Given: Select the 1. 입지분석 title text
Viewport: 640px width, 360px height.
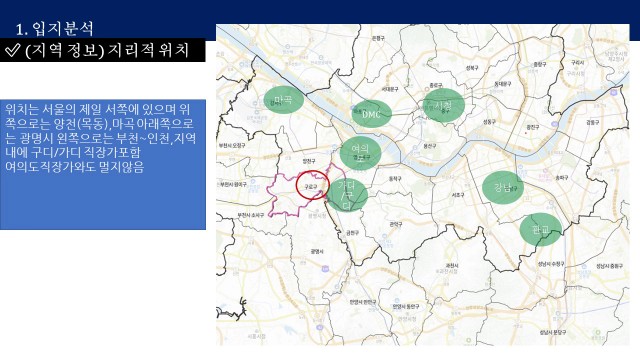Looking at the screenshot, I should tap(55, 29).
